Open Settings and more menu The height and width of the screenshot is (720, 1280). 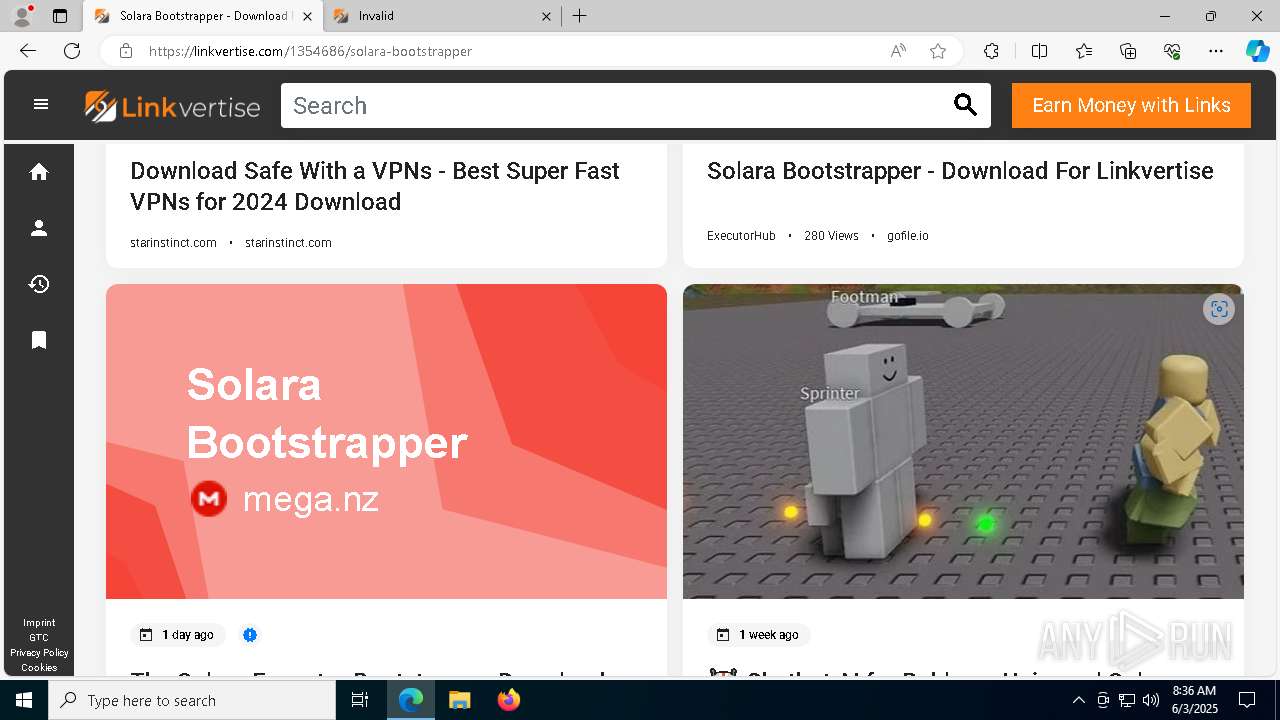1216,51
